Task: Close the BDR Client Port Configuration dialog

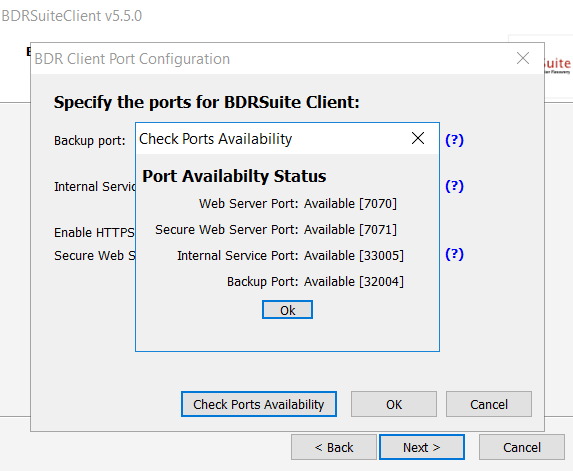Action: pos(523,58)
